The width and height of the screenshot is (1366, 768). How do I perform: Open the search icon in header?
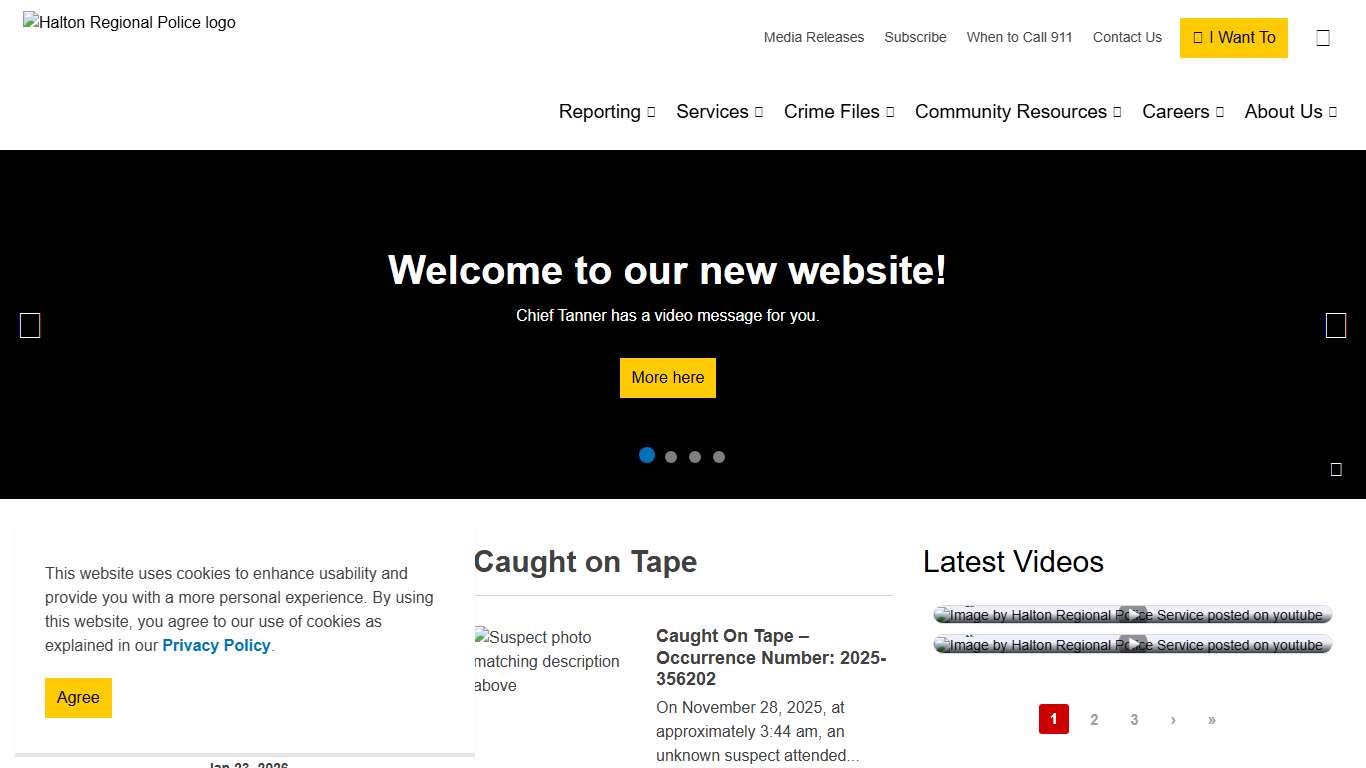(1323, 38)
